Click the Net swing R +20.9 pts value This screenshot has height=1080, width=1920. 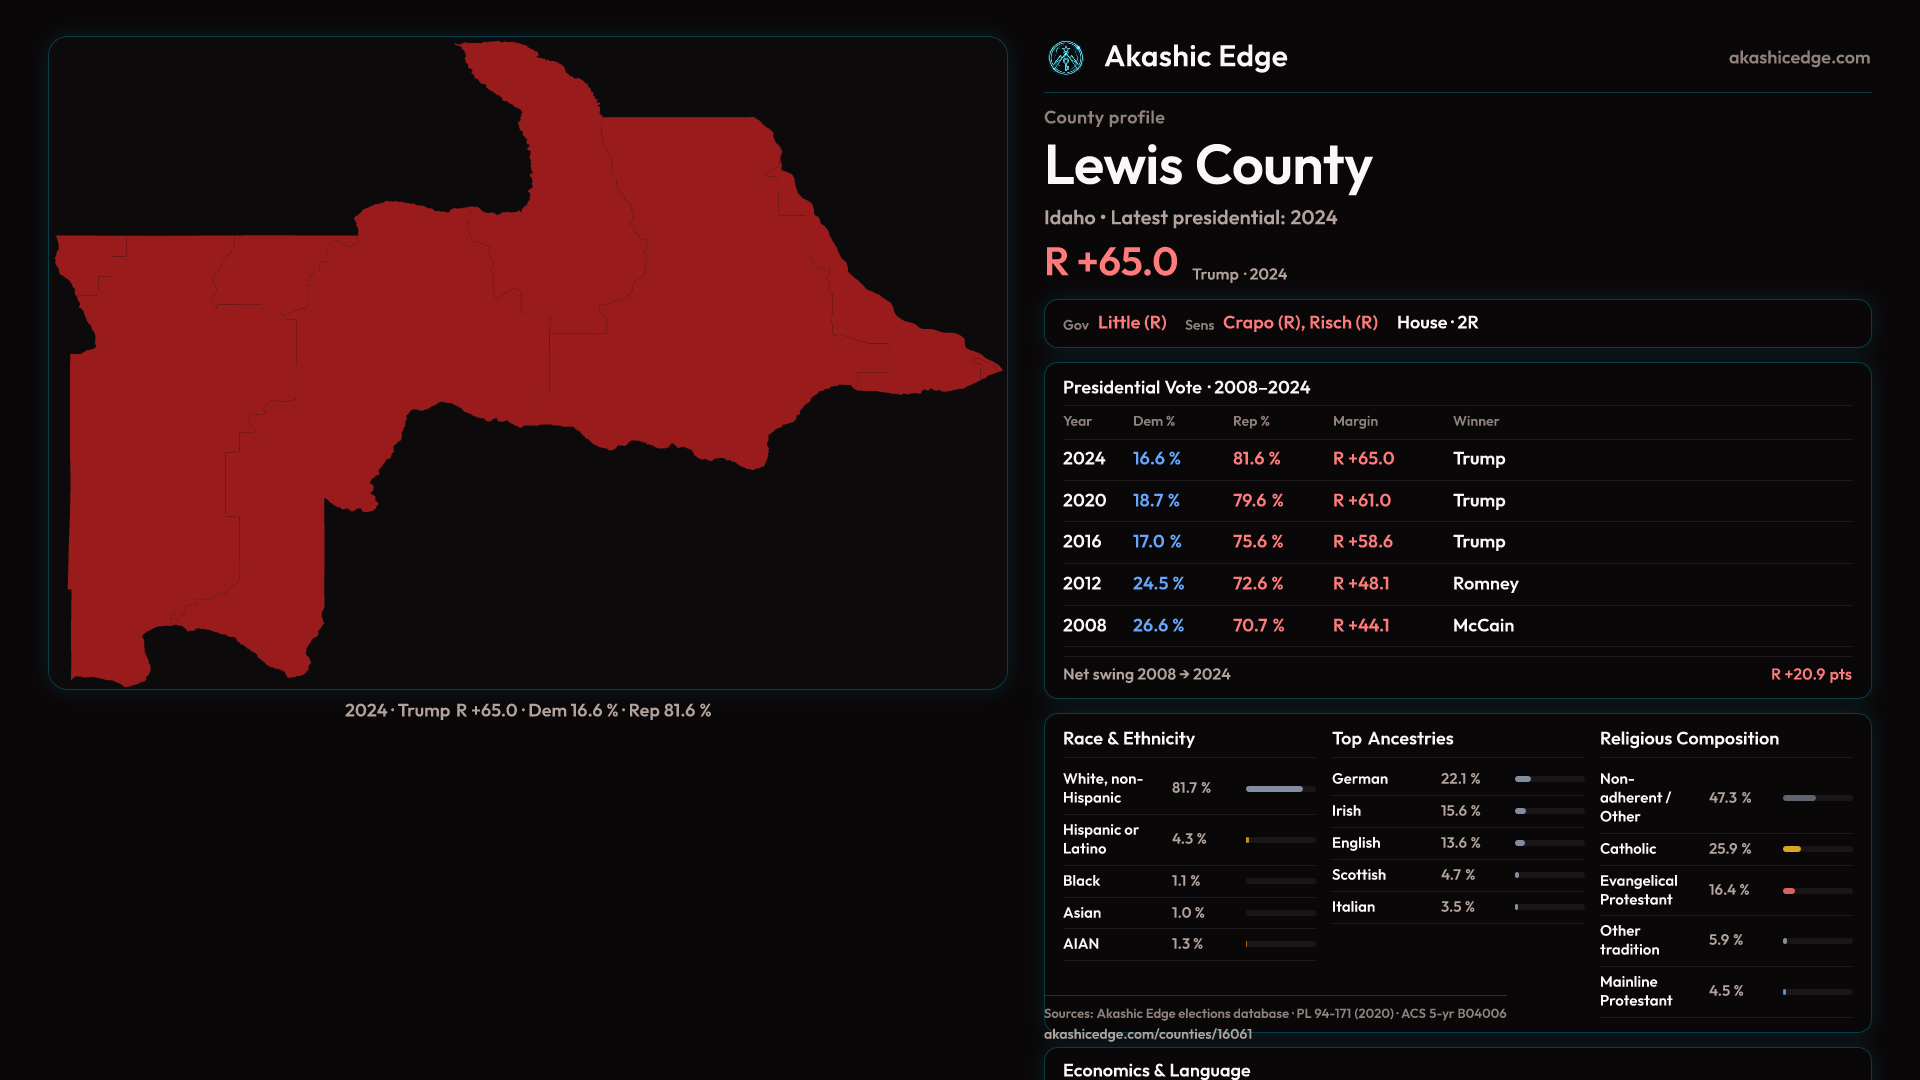pyautogui.click(x=1810, y=675)
